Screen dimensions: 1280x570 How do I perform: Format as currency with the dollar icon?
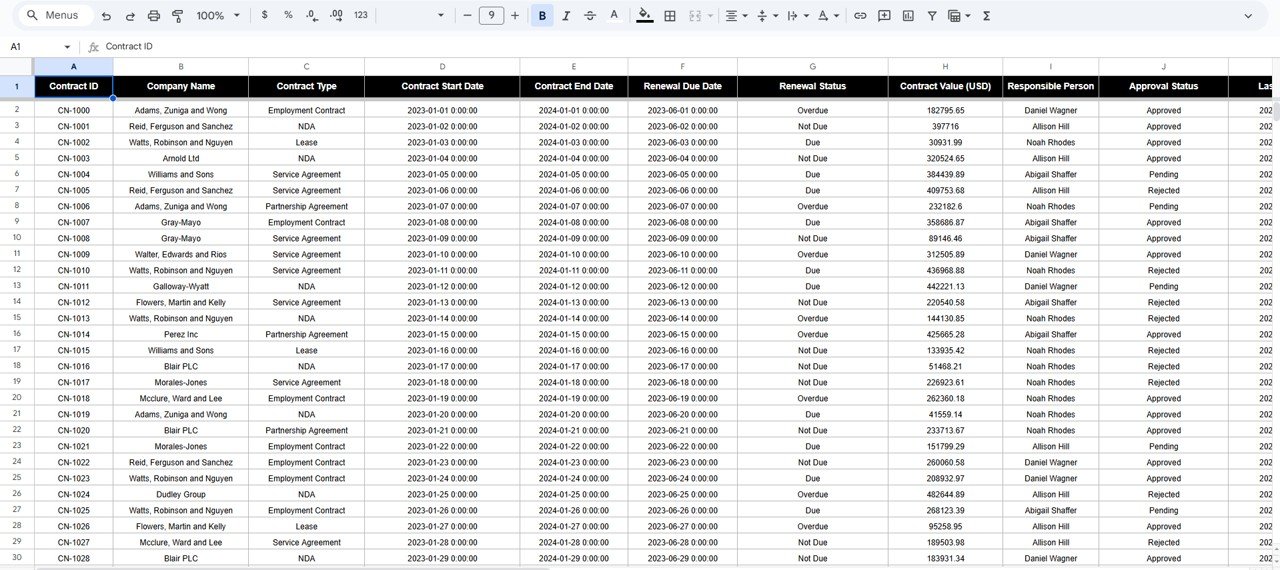click(264, 16)
